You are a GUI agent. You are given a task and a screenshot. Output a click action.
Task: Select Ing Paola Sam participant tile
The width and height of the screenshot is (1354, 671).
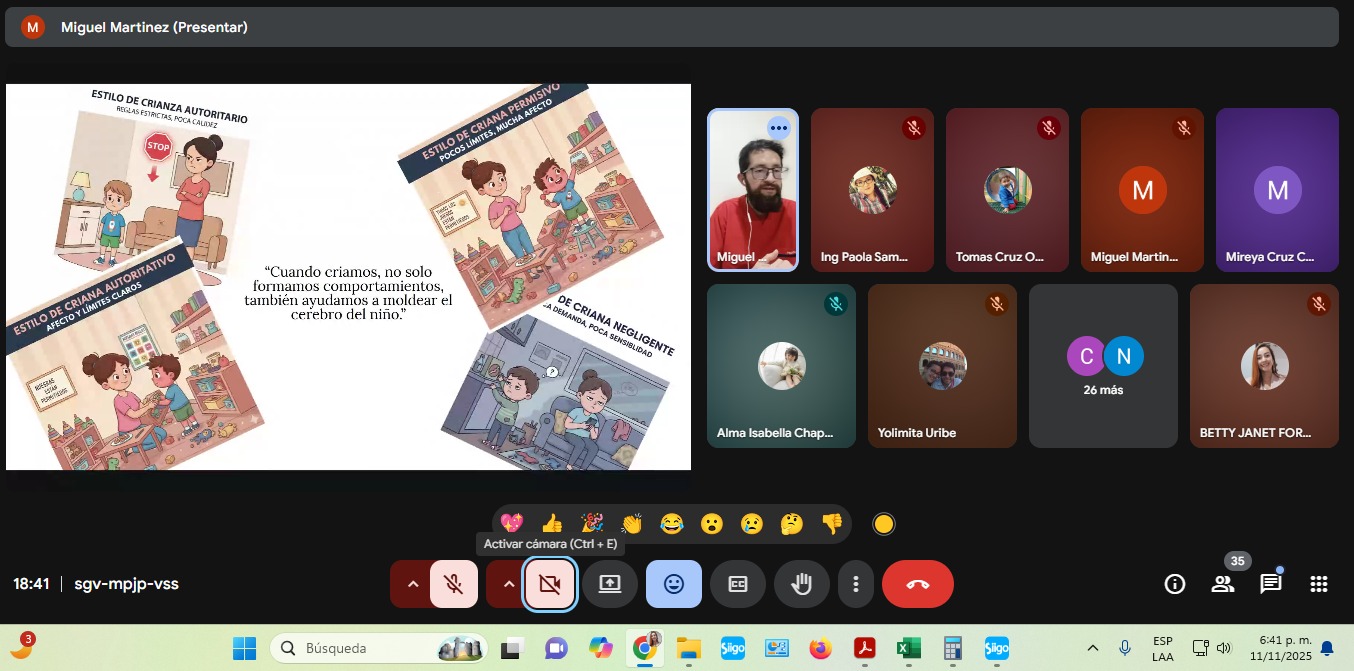pyautogui.click(x=872, y=190)
